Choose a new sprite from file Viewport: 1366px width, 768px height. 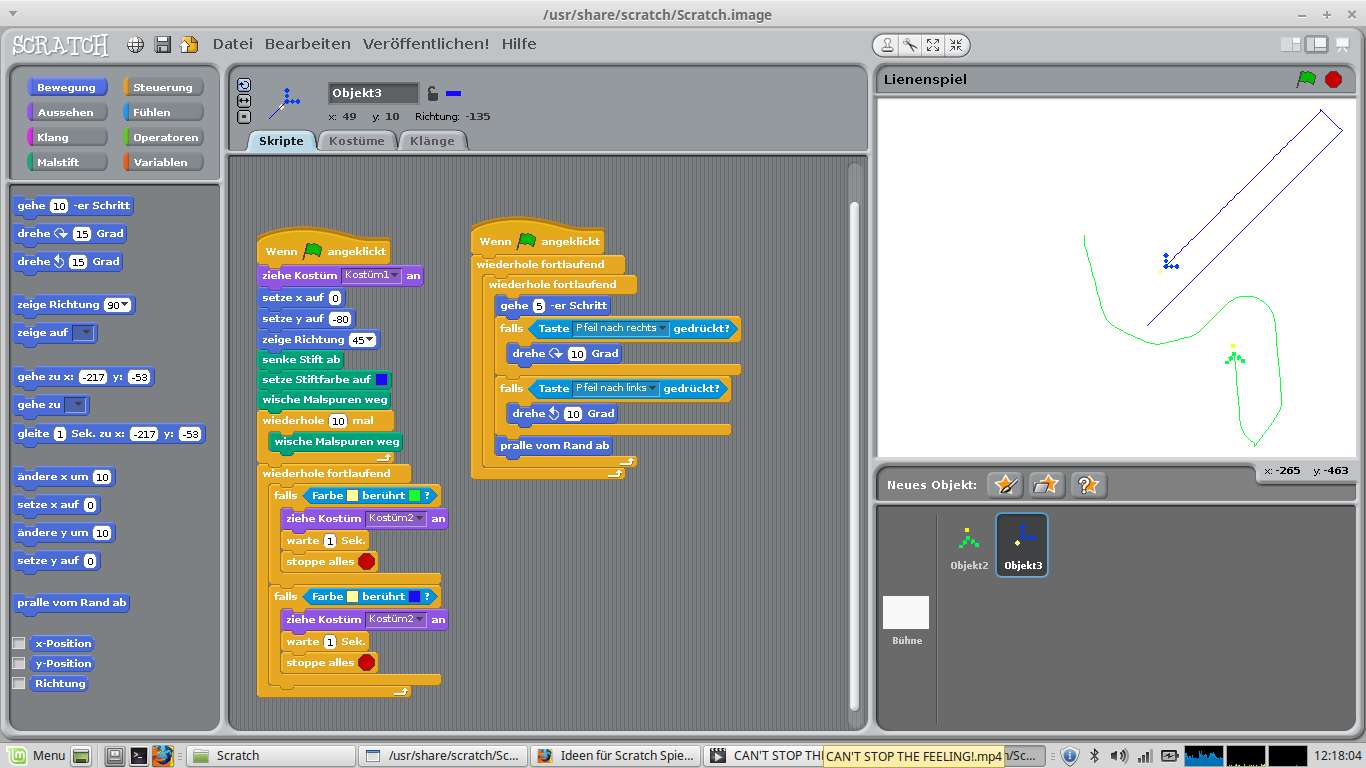tap(1047, 484)
